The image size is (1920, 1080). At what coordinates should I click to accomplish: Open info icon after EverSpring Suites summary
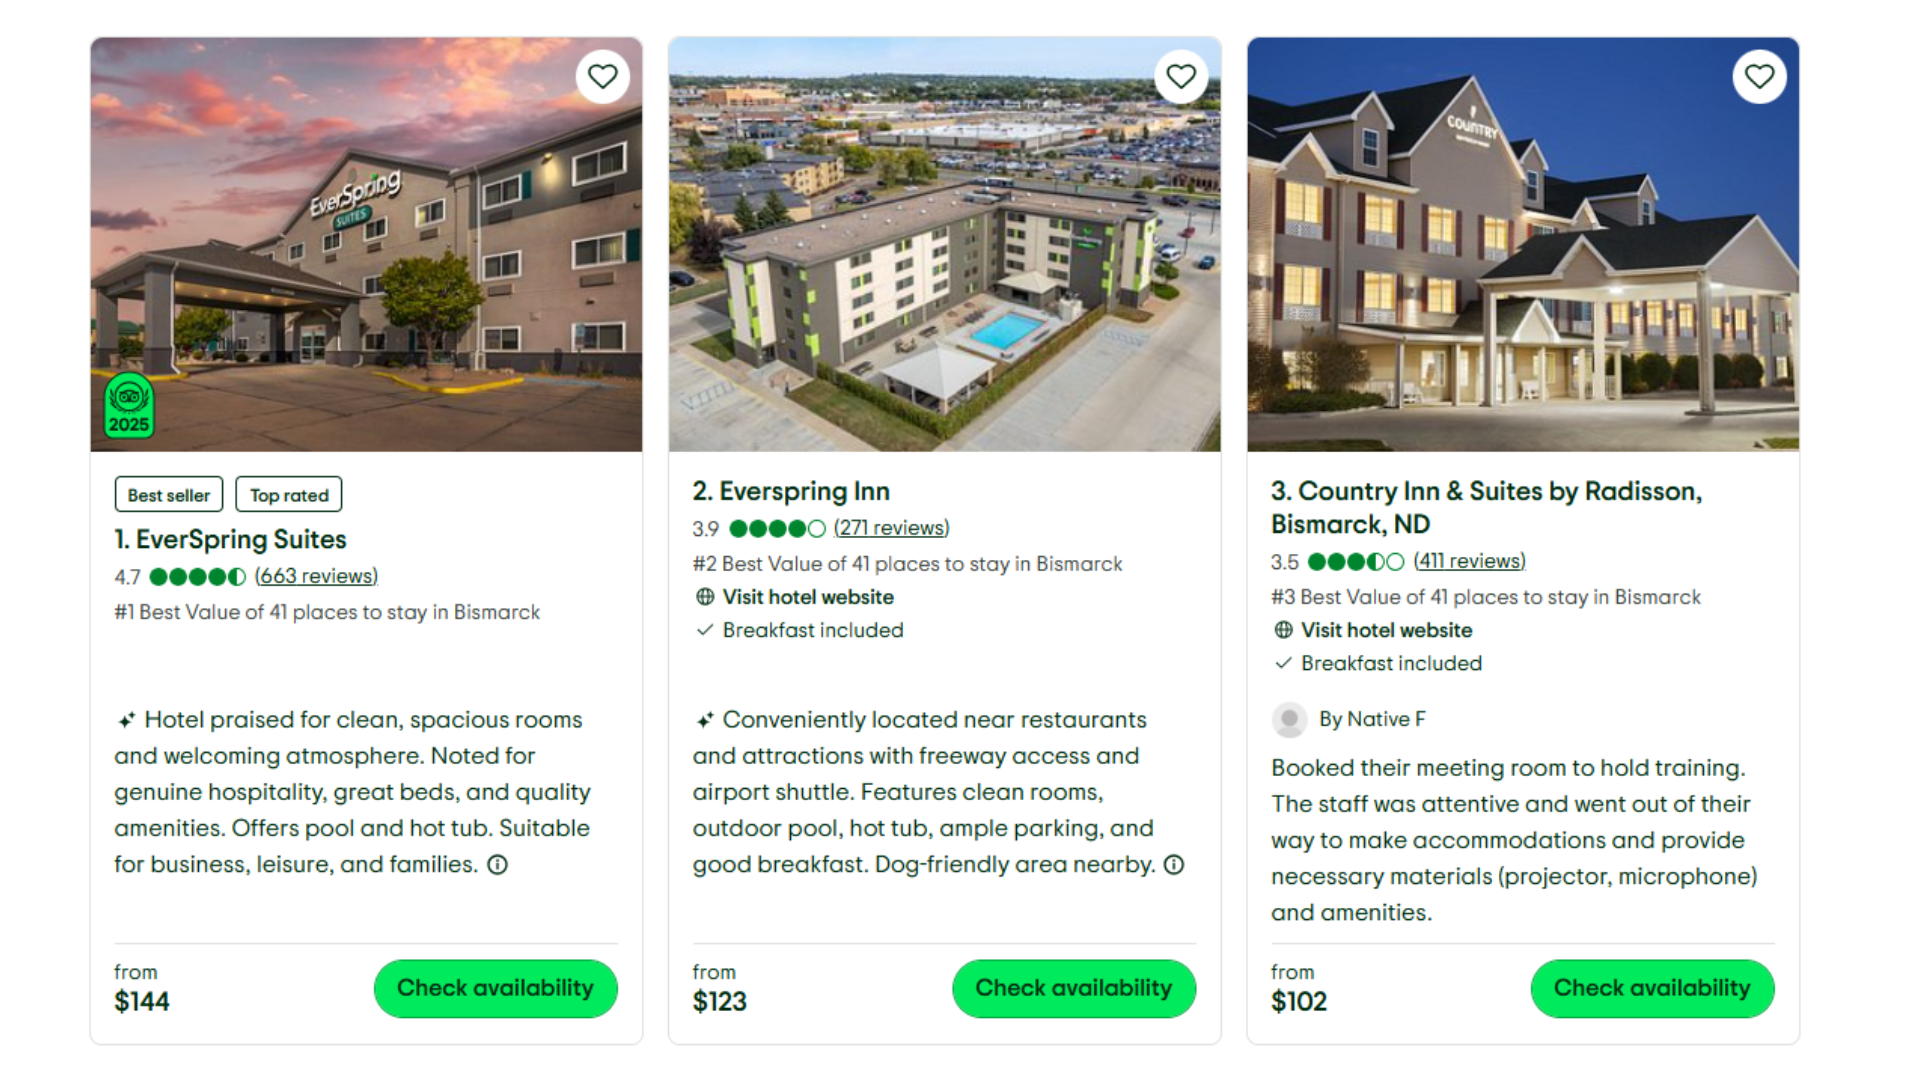497,865
